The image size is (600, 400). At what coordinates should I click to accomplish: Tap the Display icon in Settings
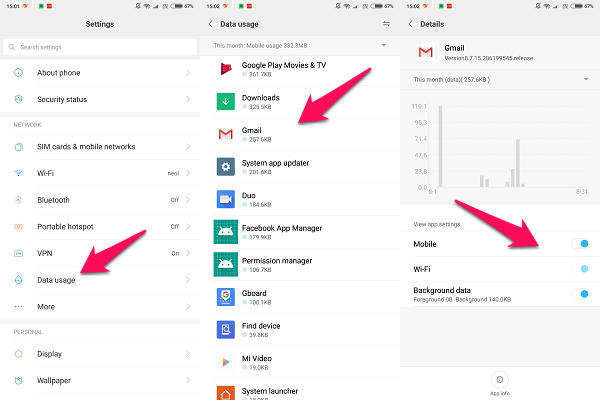[x=18, y=354]
